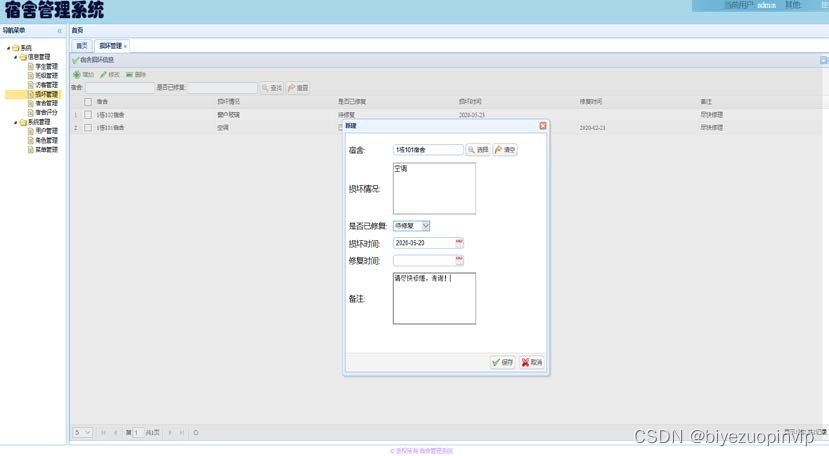
Task: Click the 宿舍 filter input in toolbar
Action: pos(120,88)
